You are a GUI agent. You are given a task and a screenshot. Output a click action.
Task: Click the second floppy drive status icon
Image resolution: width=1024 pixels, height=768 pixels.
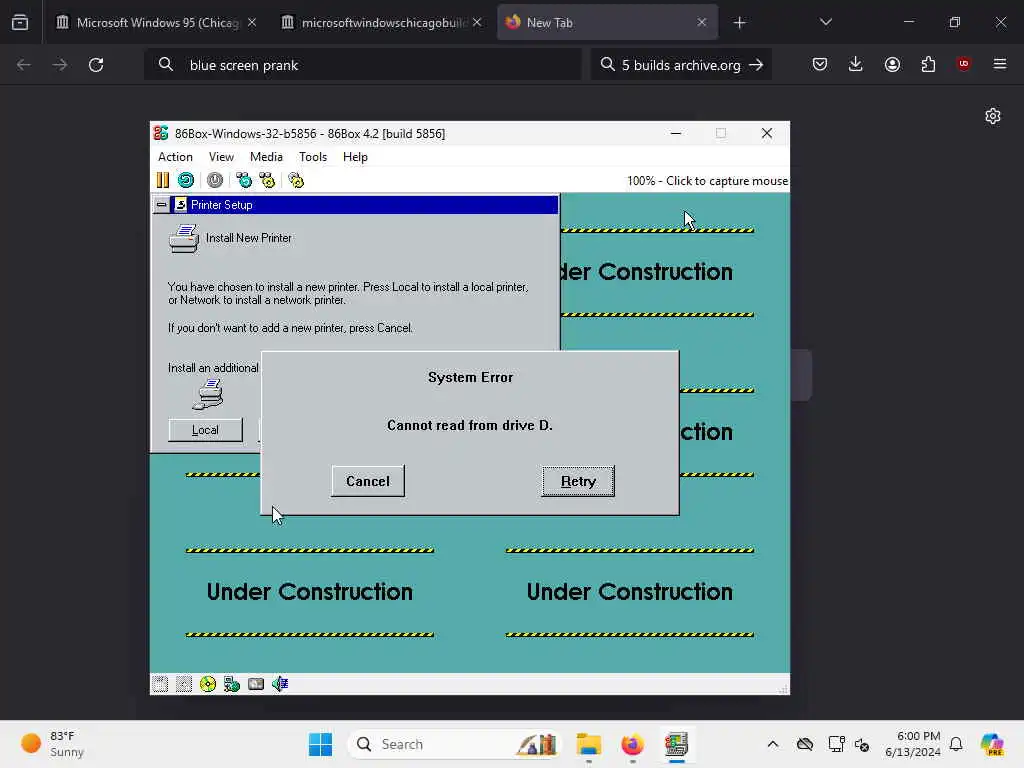point(184,684)
